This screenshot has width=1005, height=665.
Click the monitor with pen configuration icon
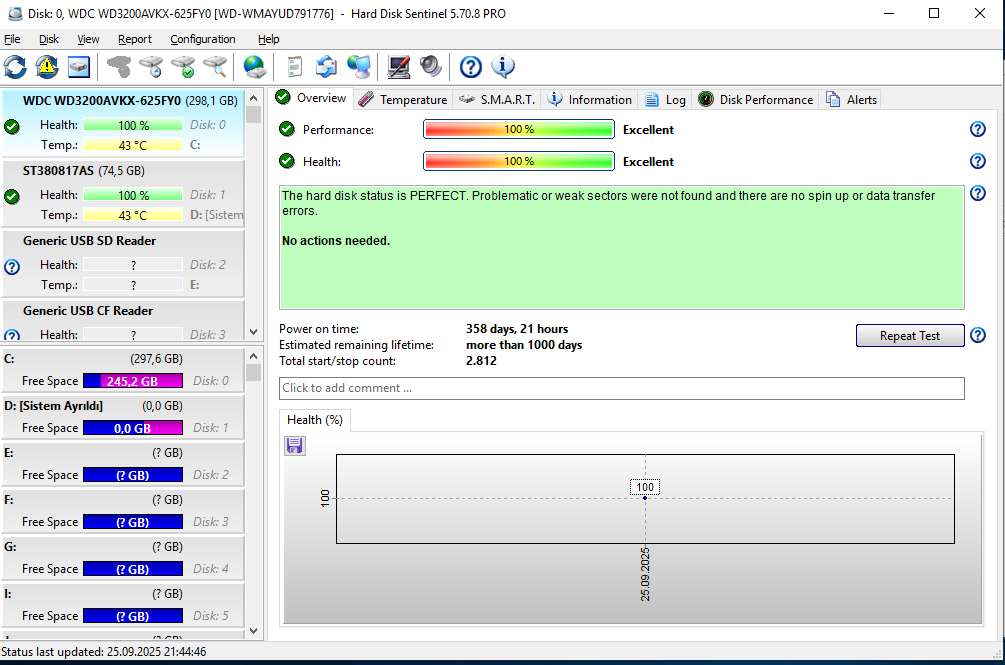tap(399, 67)
